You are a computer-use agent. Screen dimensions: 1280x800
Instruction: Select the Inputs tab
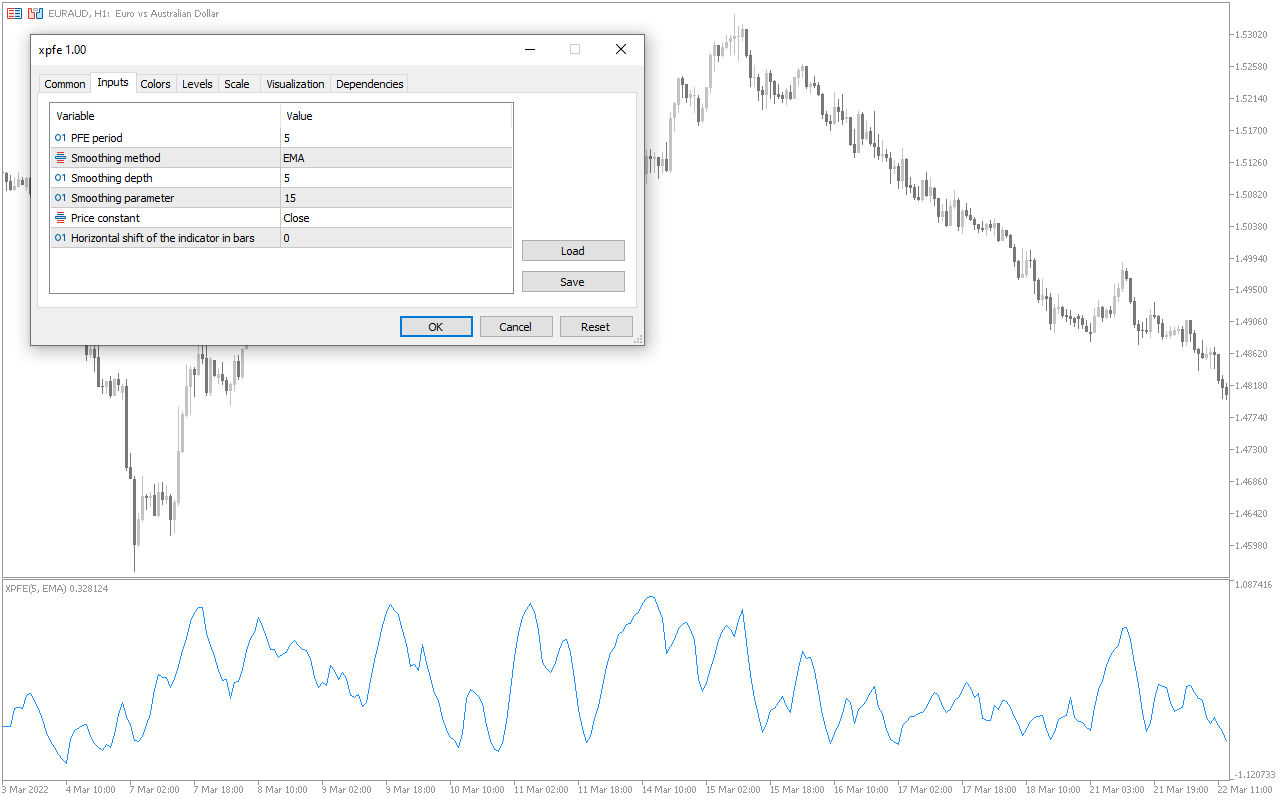[x=113, y=83]
